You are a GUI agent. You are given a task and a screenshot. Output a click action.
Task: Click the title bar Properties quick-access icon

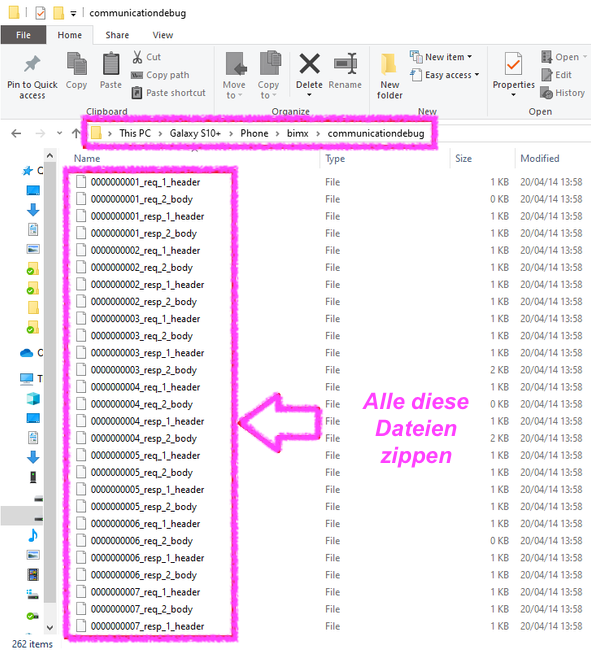point(40,13)
